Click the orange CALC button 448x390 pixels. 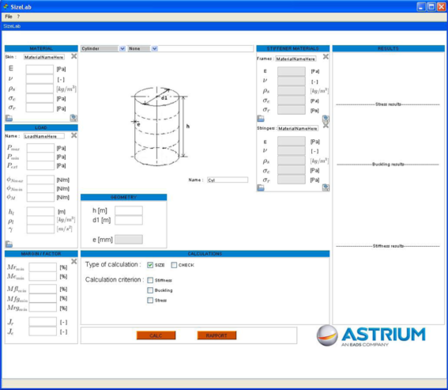click(x=156, y=335)
